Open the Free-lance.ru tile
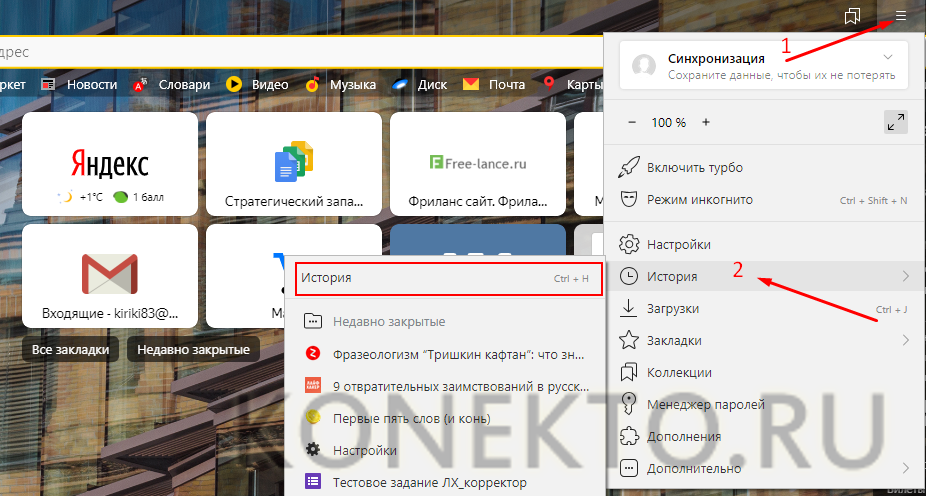 pyautogui.click(x=478, y=164)
